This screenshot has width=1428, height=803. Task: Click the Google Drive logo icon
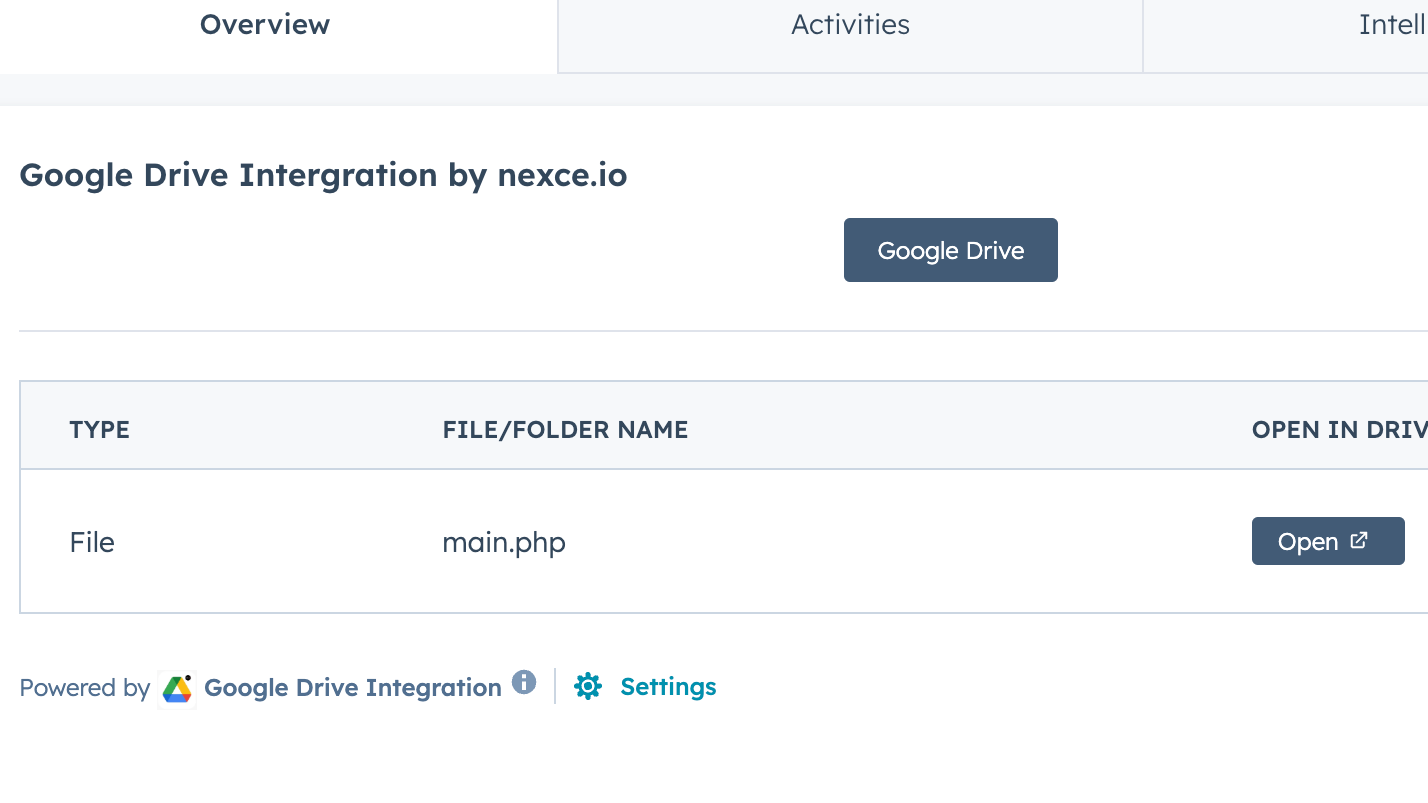pyautogui.click(x=177, y=688)
